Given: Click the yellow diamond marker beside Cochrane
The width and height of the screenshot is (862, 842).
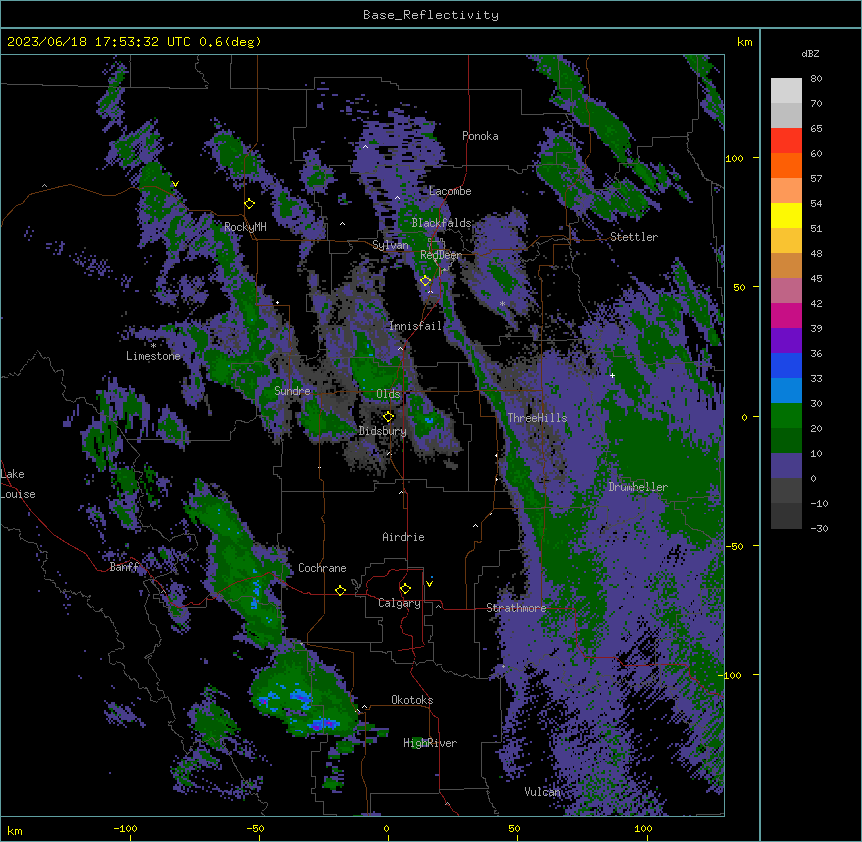Looking at the screenshot, I should (340, 590).
